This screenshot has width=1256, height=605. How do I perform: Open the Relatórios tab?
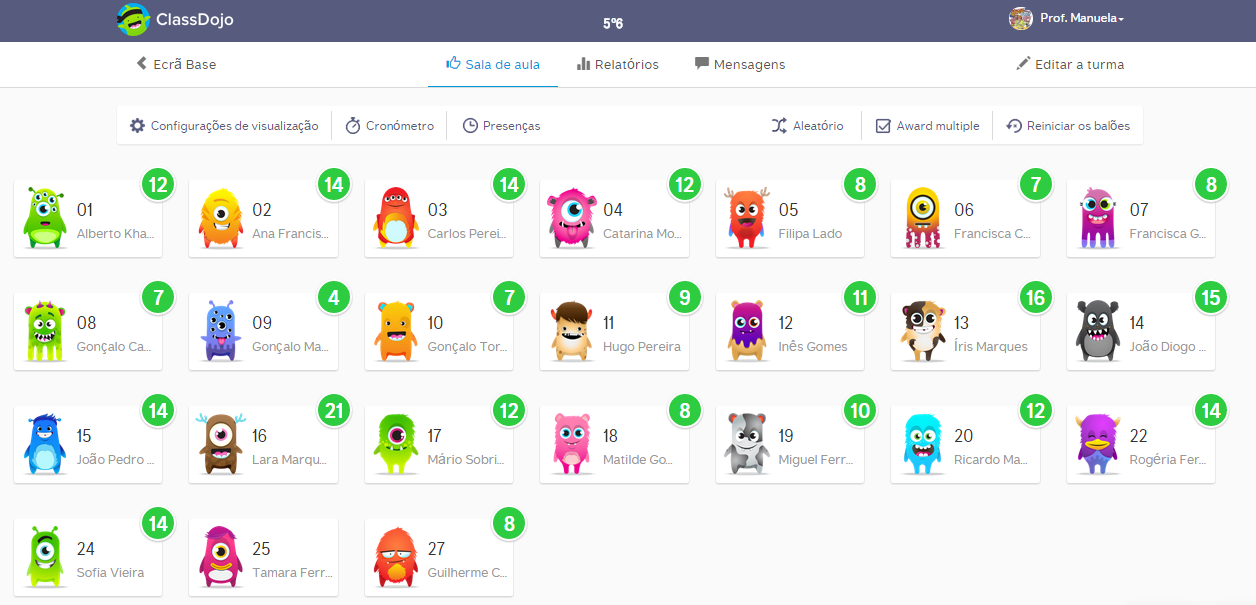[x=618, y=64]
